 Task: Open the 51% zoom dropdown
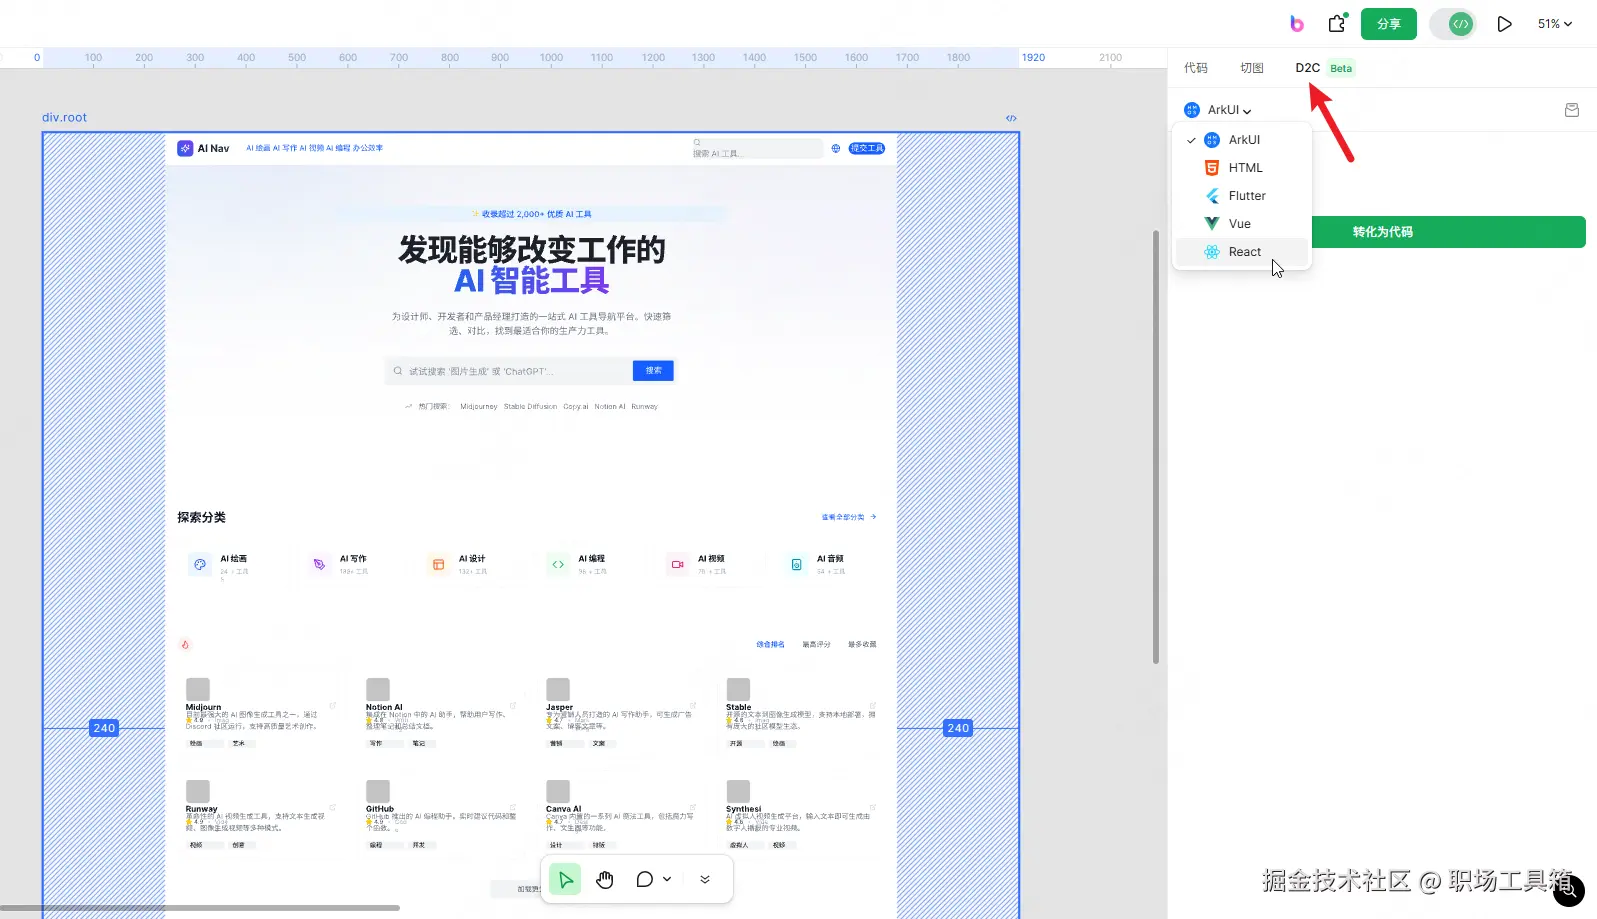tap(1555, 24)
